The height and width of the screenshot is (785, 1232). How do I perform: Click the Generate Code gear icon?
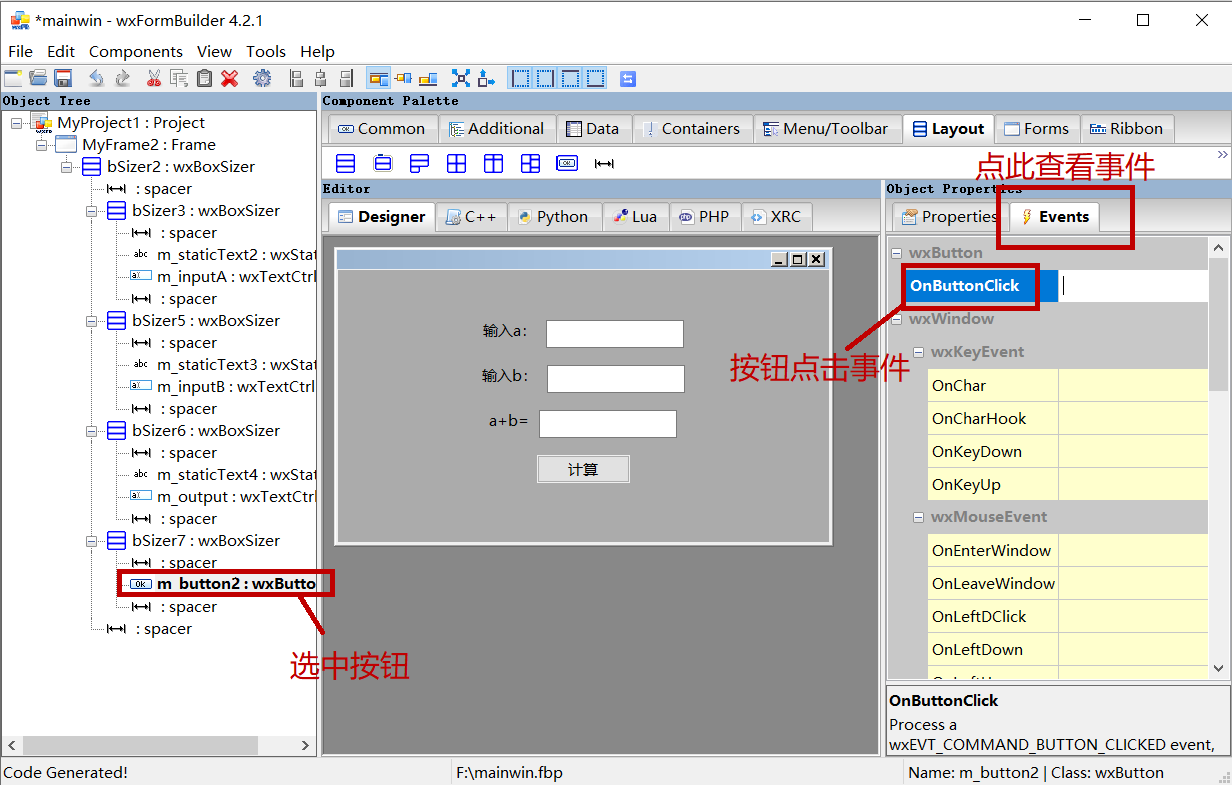point(264,77)
